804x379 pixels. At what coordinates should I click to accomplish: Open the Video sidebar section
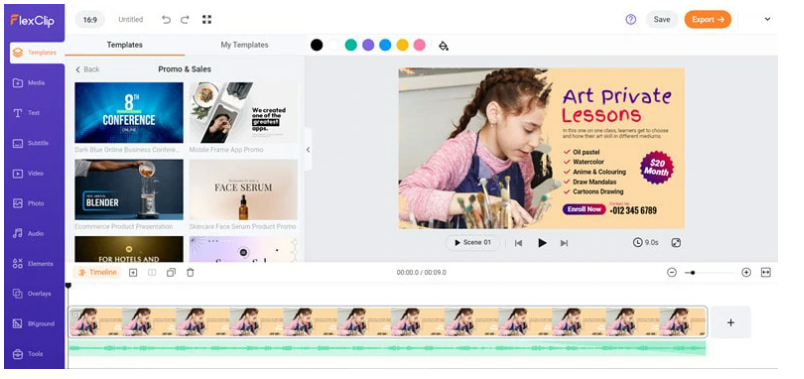pos(29,173)
